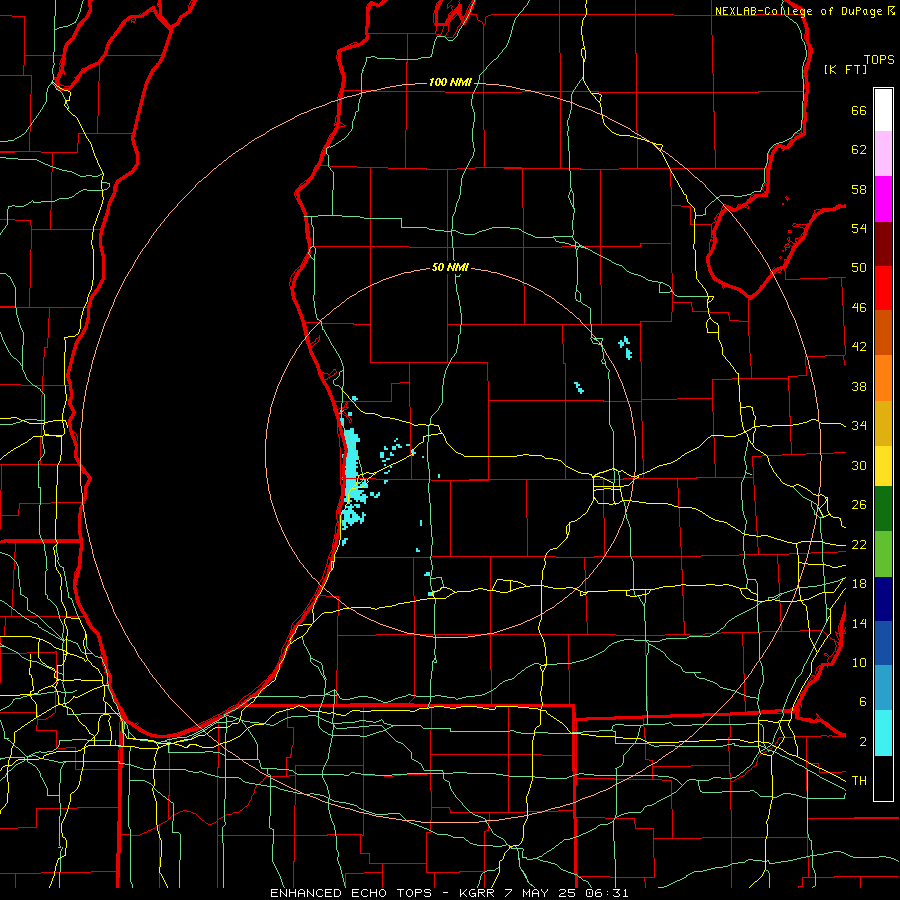Image resolution: width=900 pixels, height=900 pixels.
Task: Click the yellow legend swatch
Action: coord(883,466)
